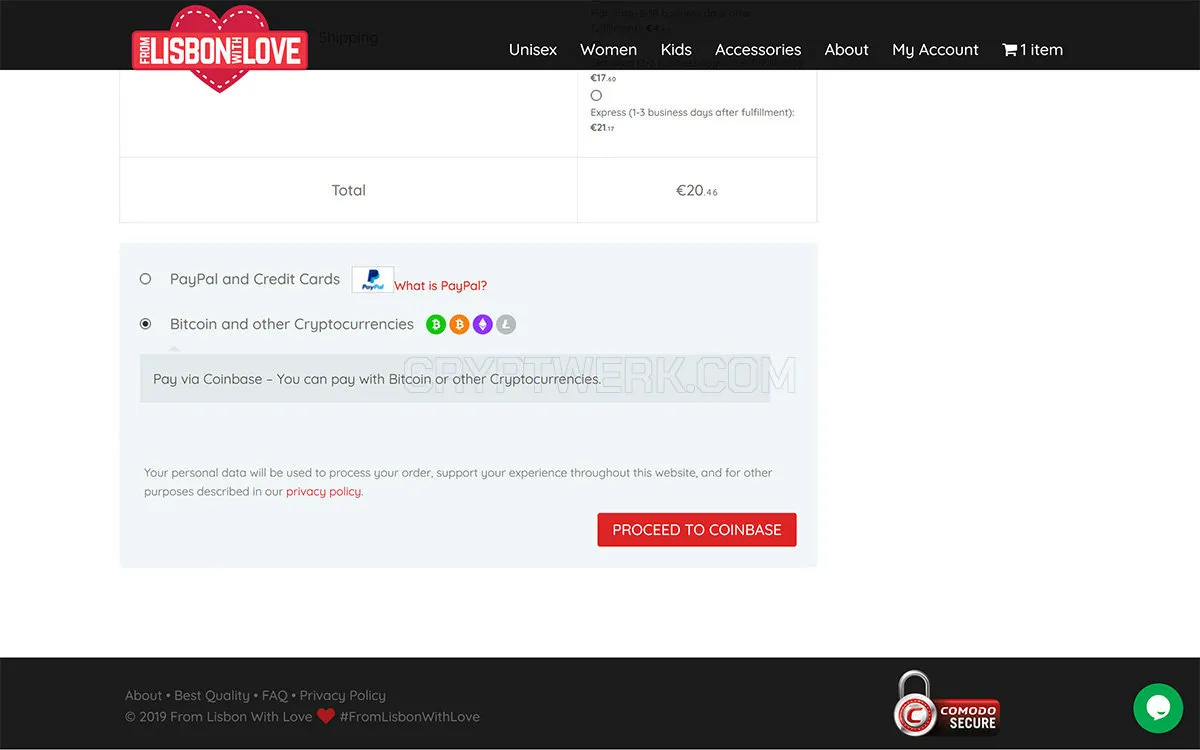Click the footer About link

click(x=143, y=695)
